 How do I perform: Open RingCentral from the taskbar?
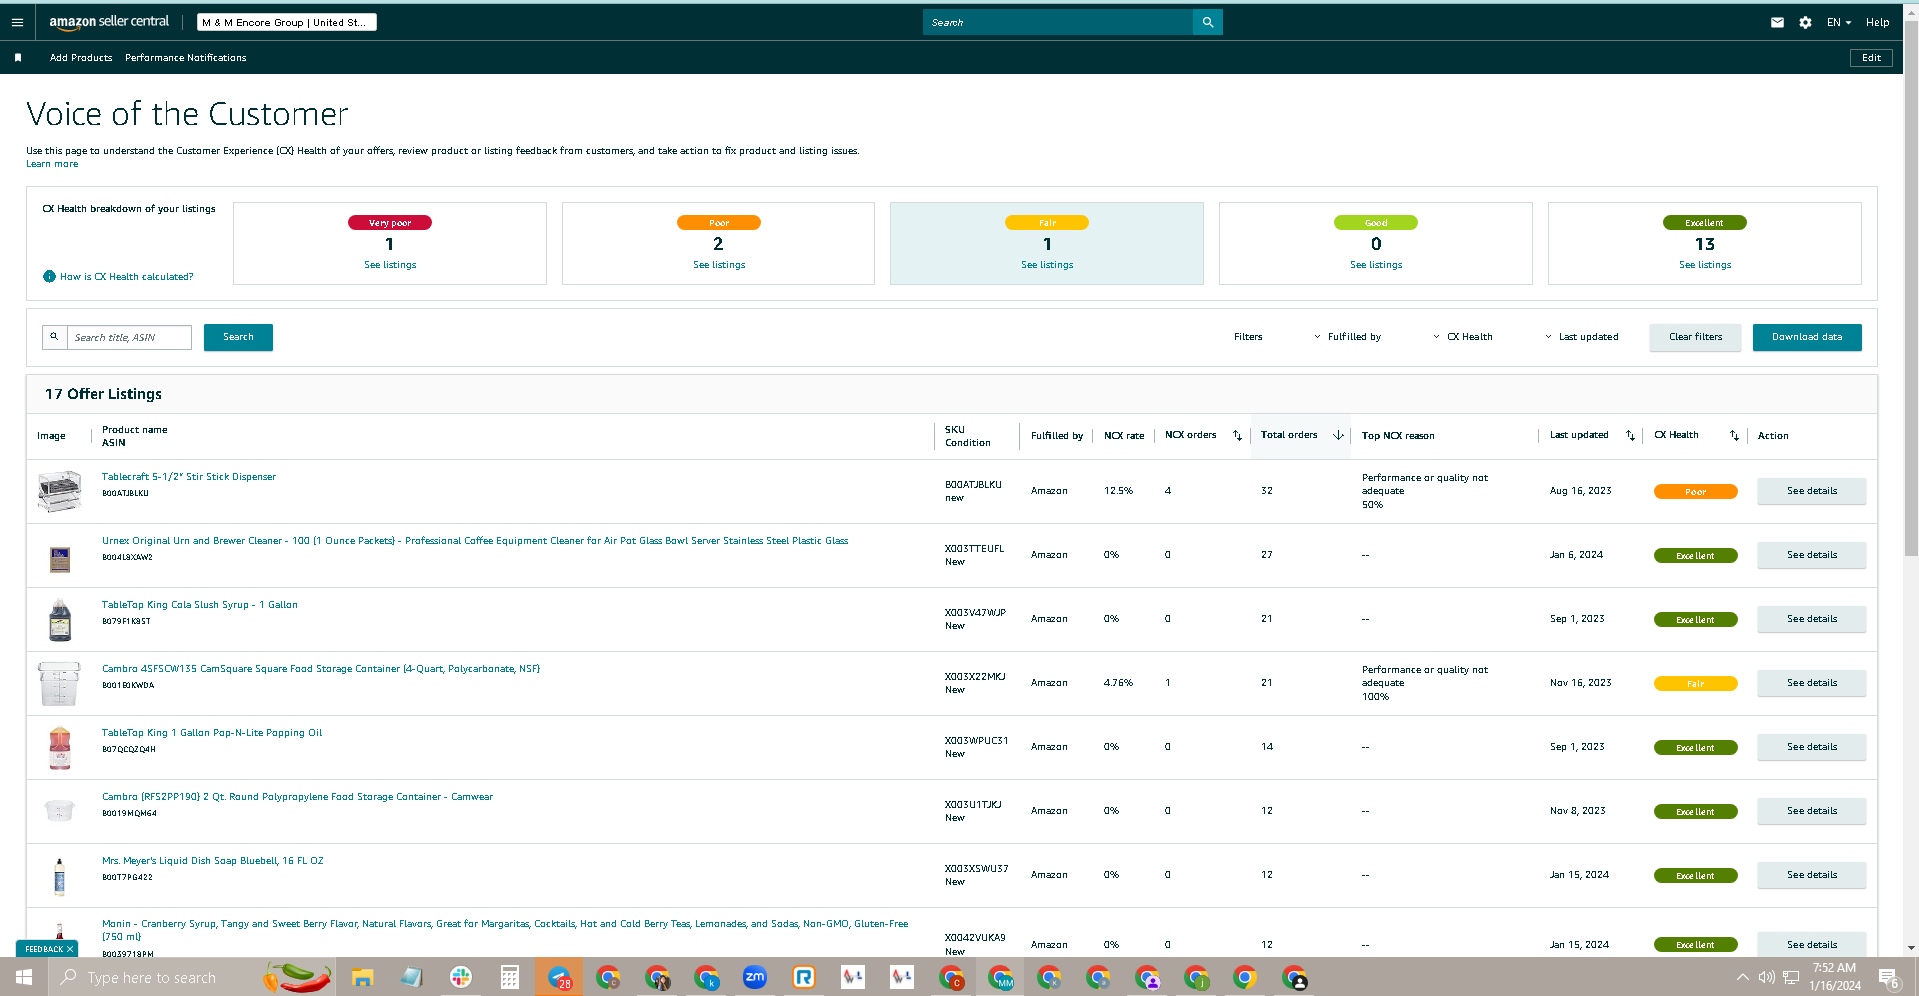tap(804, 977)
